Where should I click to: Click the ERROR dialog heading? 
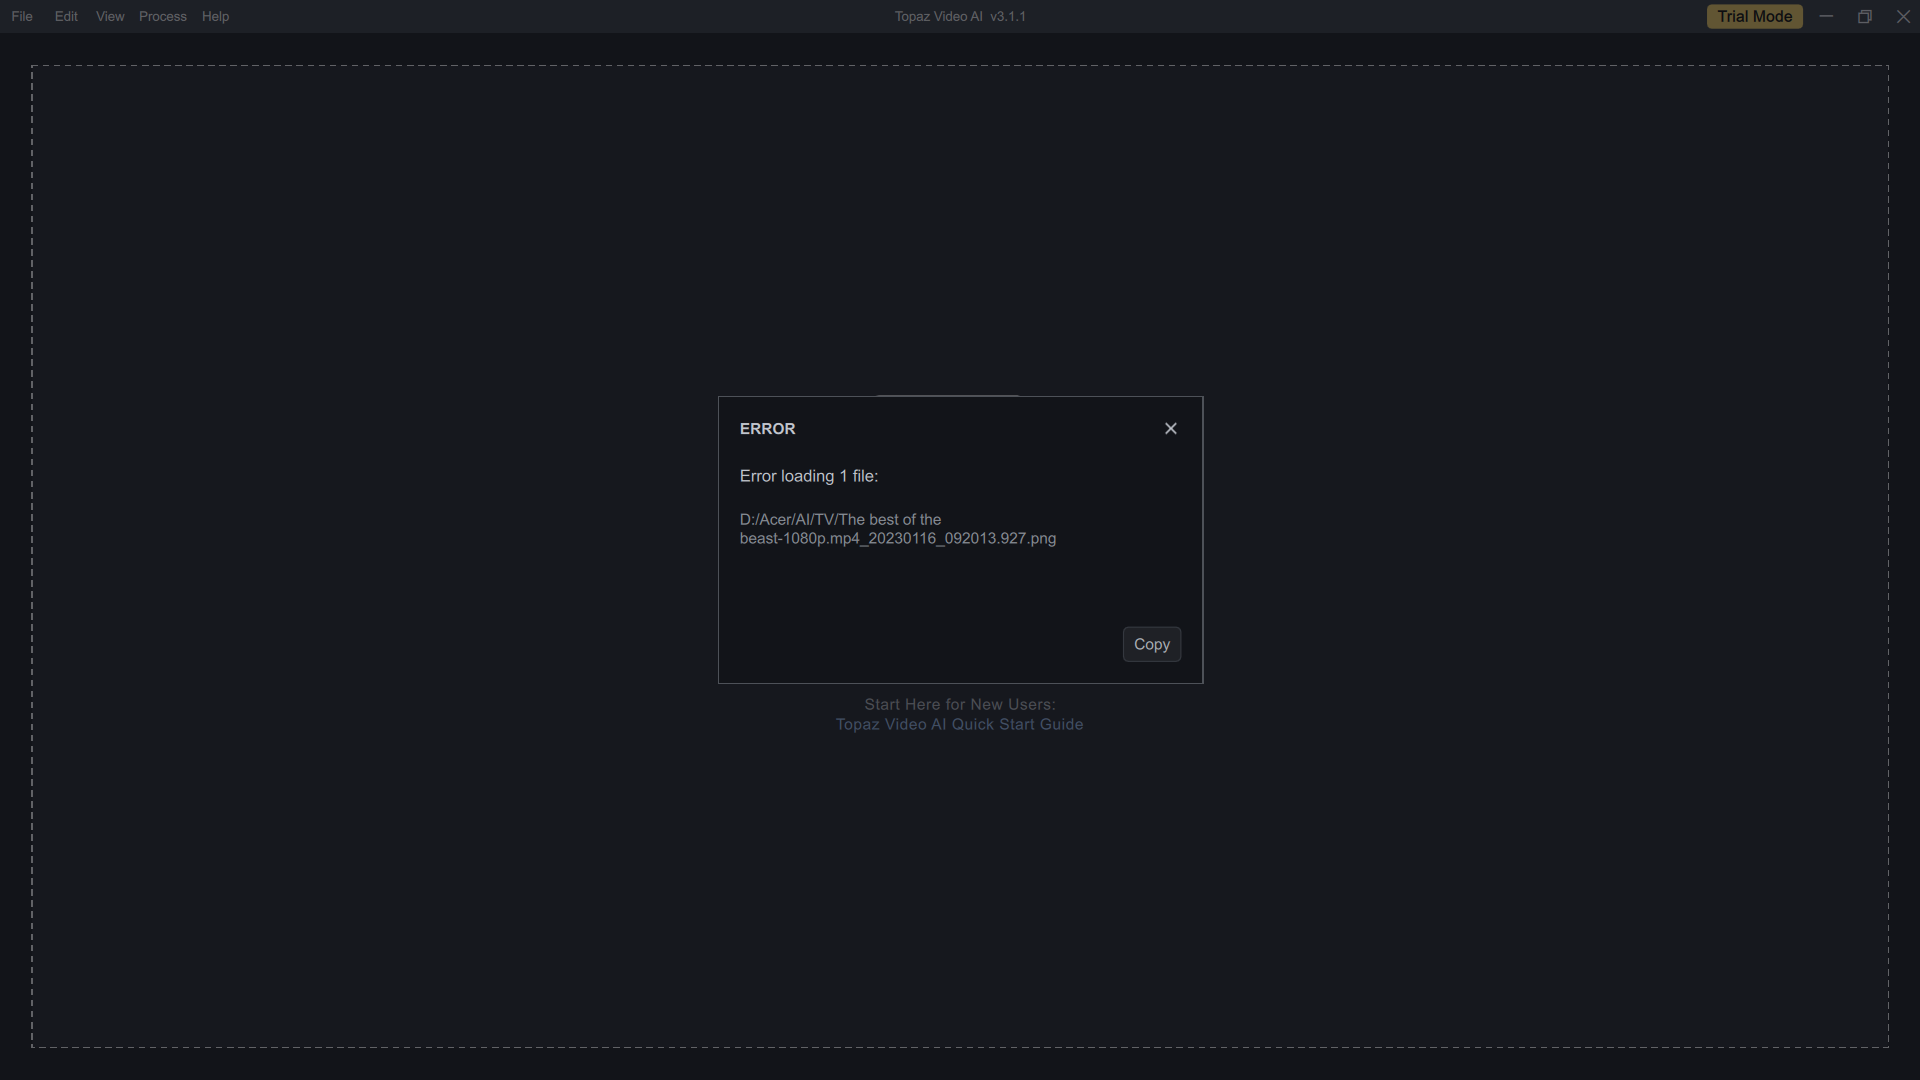click(767, 429)
